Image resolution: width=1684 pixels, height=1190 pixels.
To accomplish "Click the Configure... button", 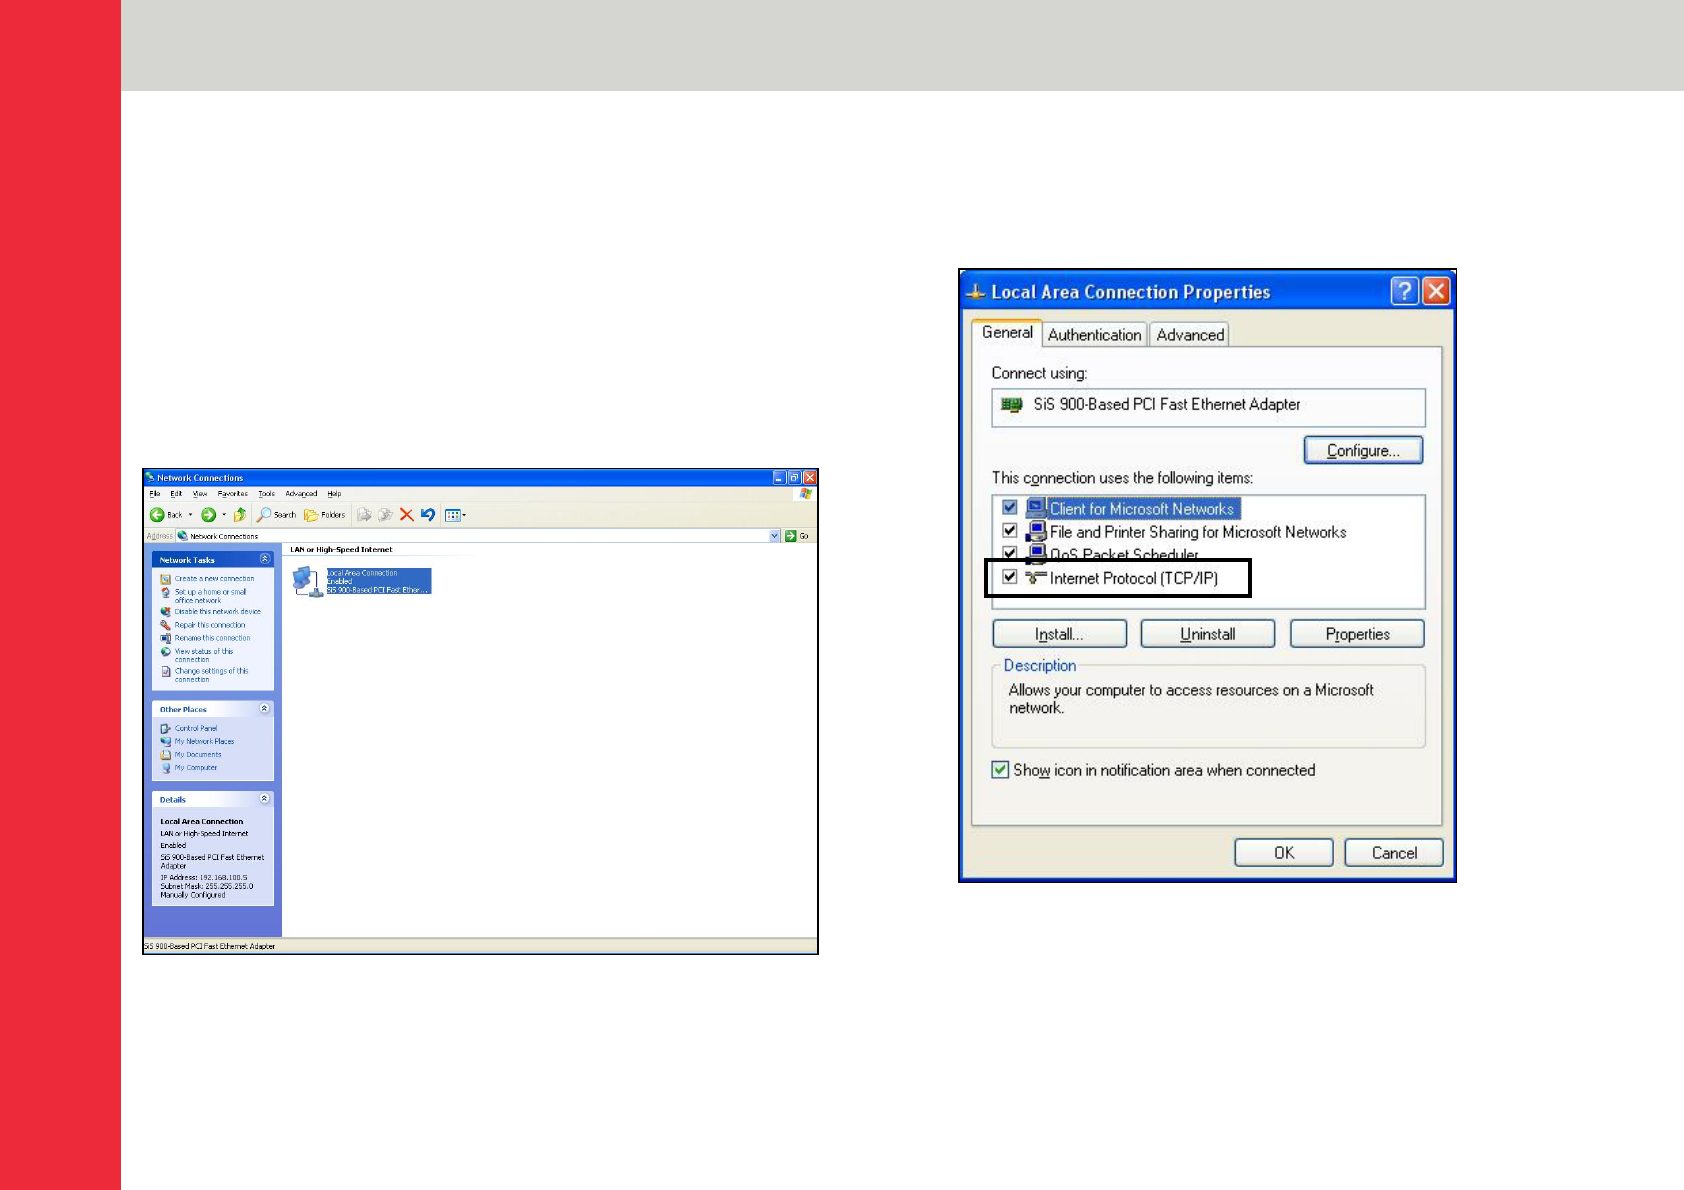I will (1363, 451).
